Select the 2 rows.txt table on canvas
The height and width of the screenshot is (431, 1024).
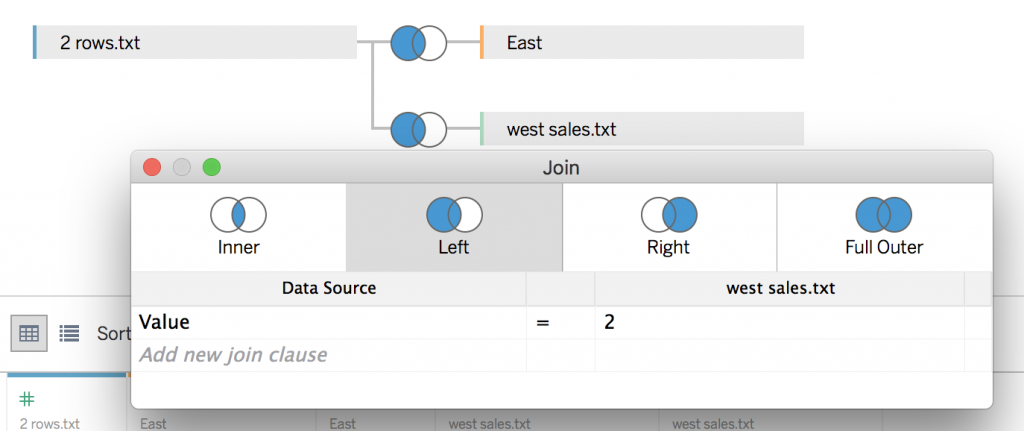(x=195, y=42)
